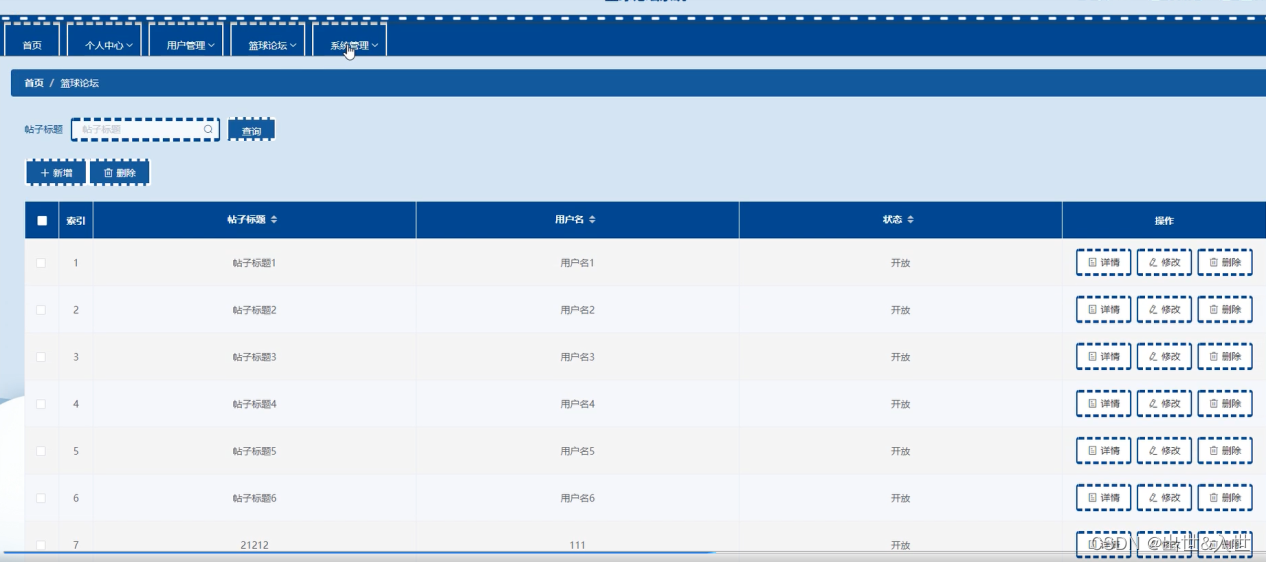
Task: Click the cell 帖子标题5
Action: pos(254,451)
